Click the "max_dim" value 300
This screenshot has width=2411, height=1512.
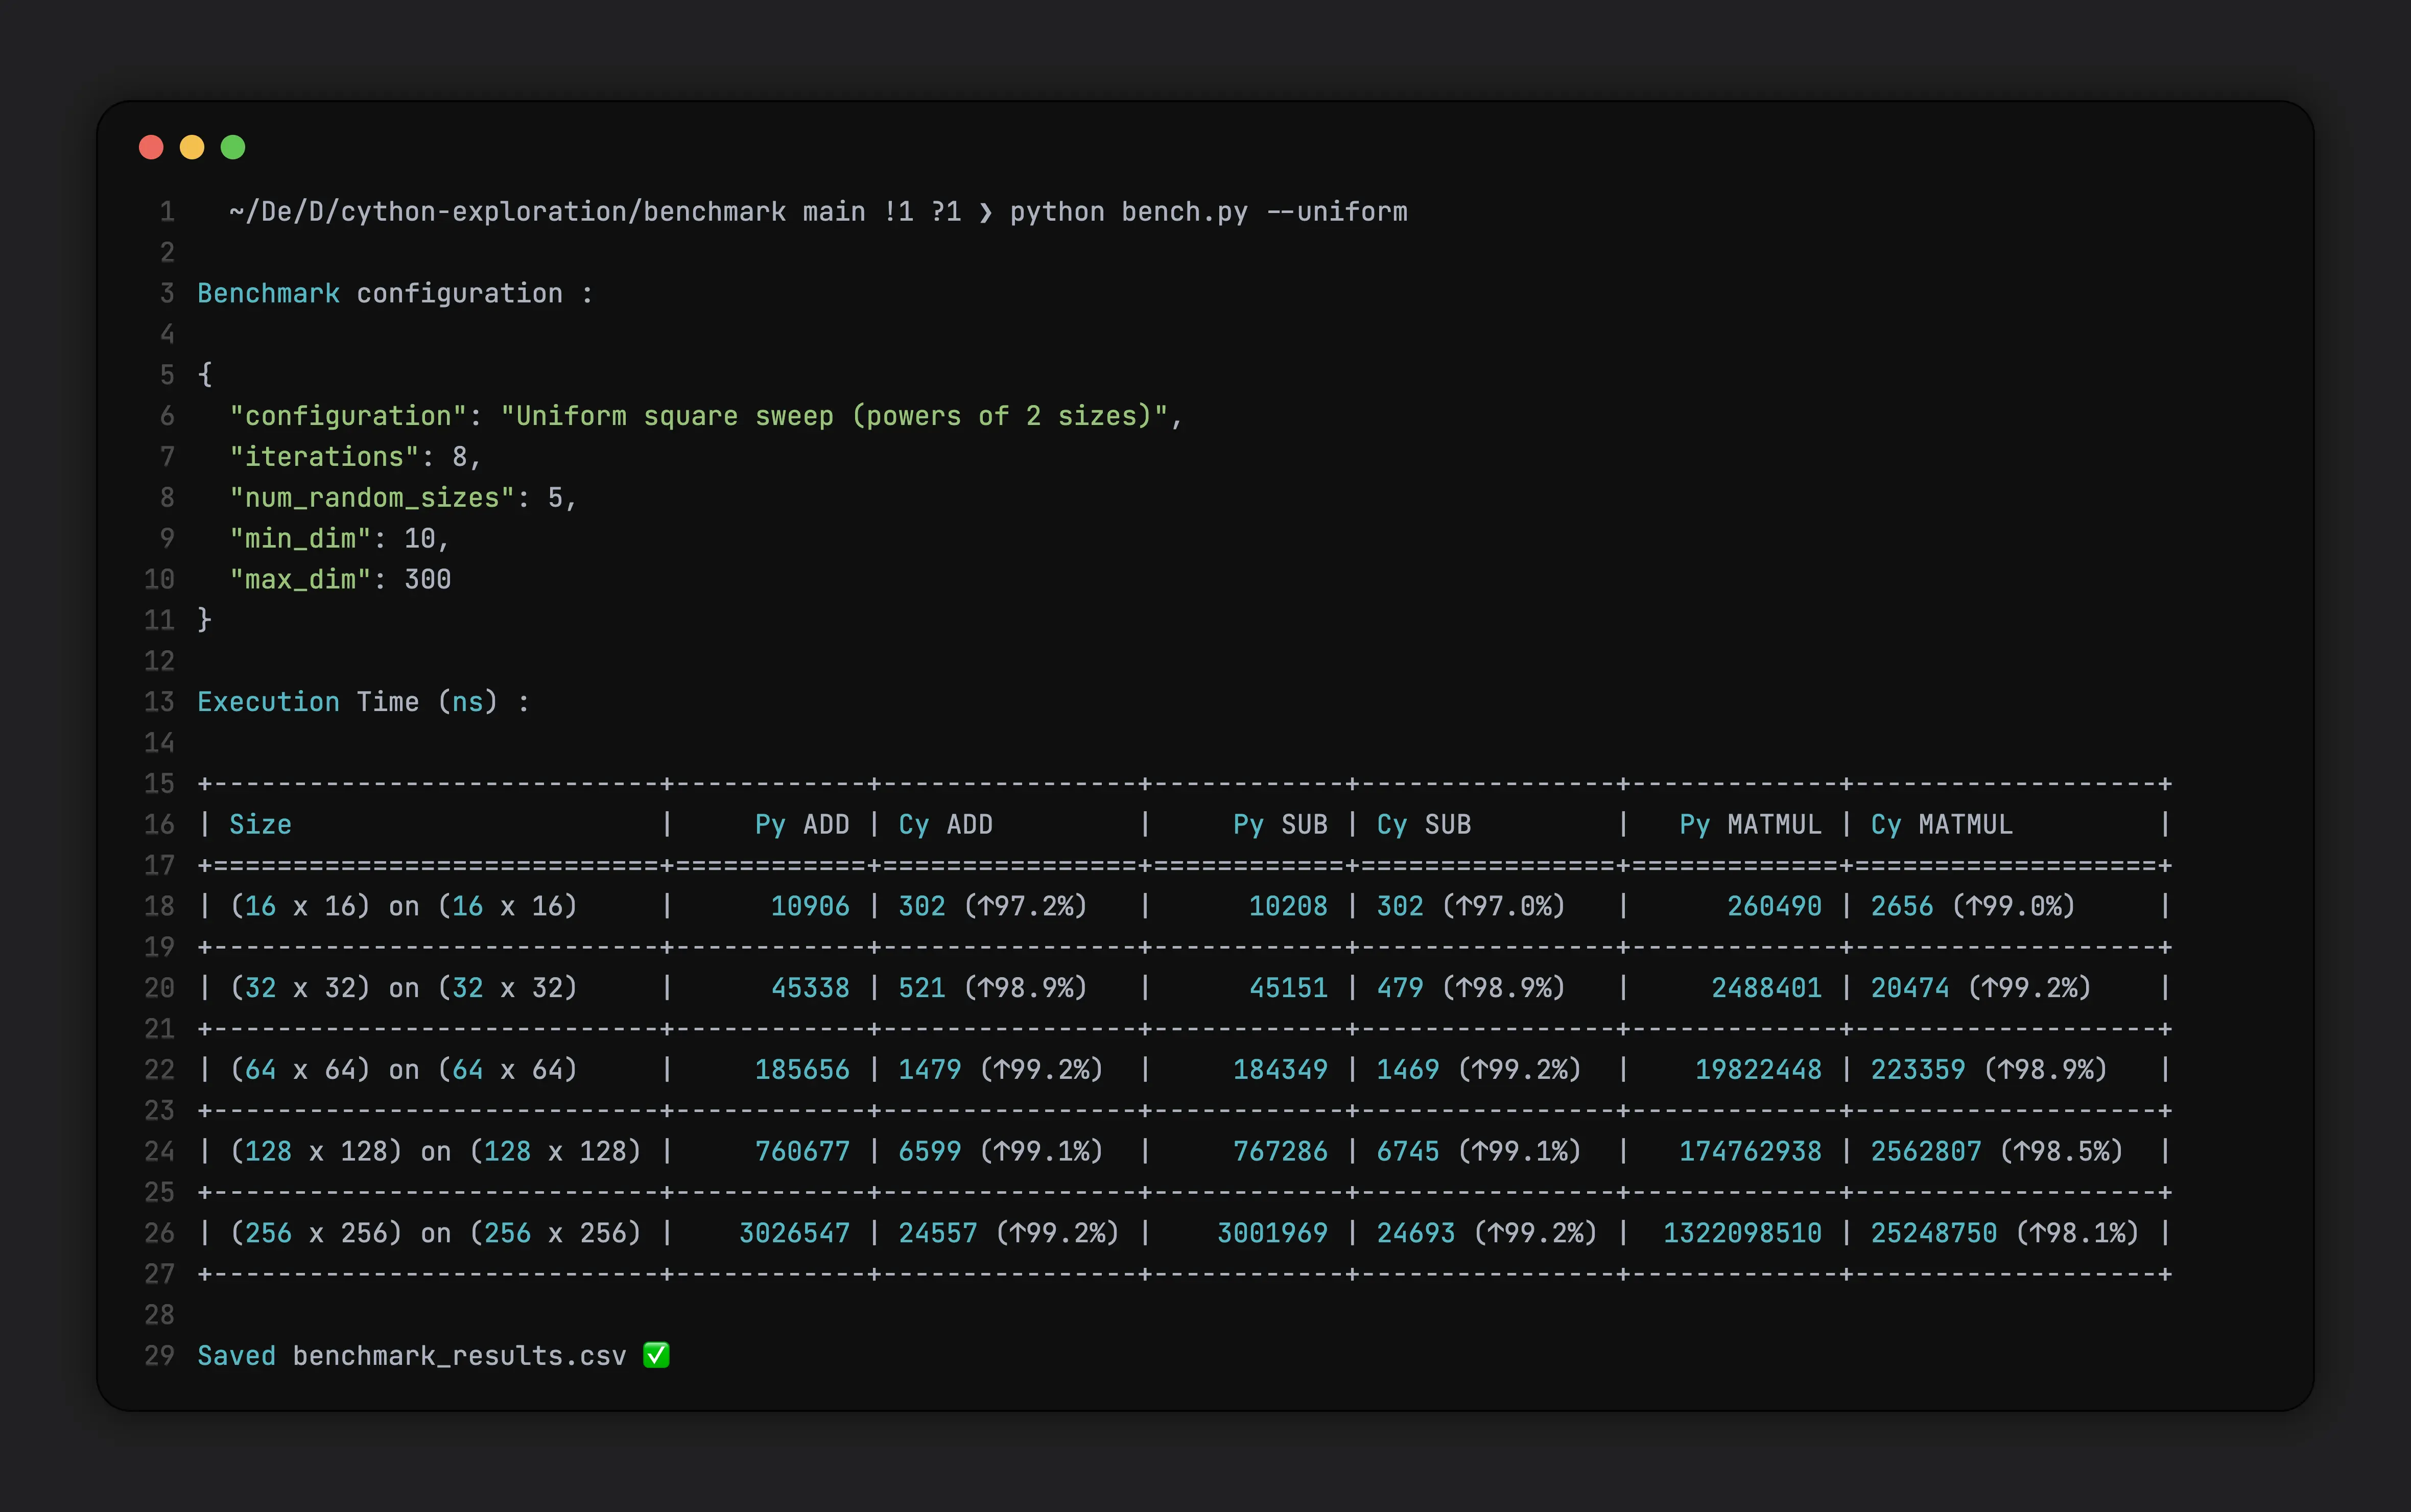[427, 580]
